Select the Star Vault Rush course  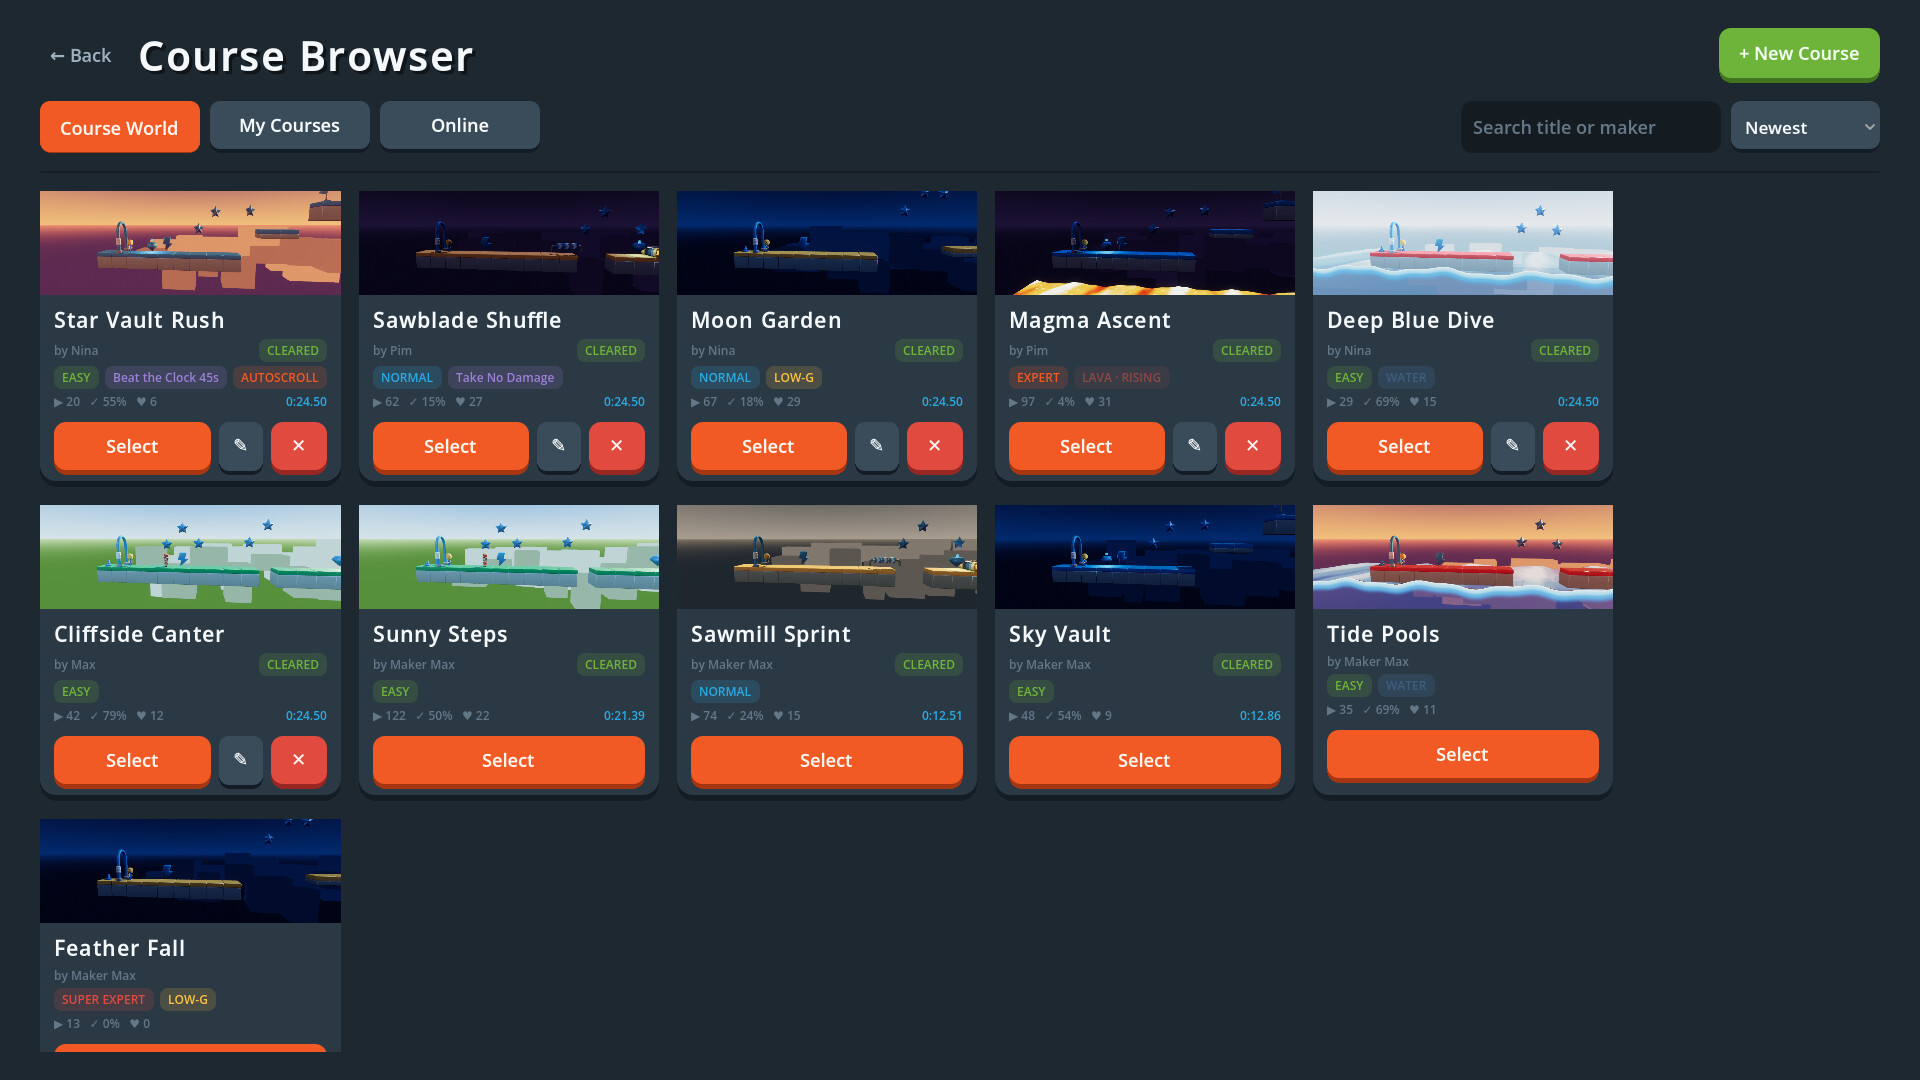pos(132,446)
